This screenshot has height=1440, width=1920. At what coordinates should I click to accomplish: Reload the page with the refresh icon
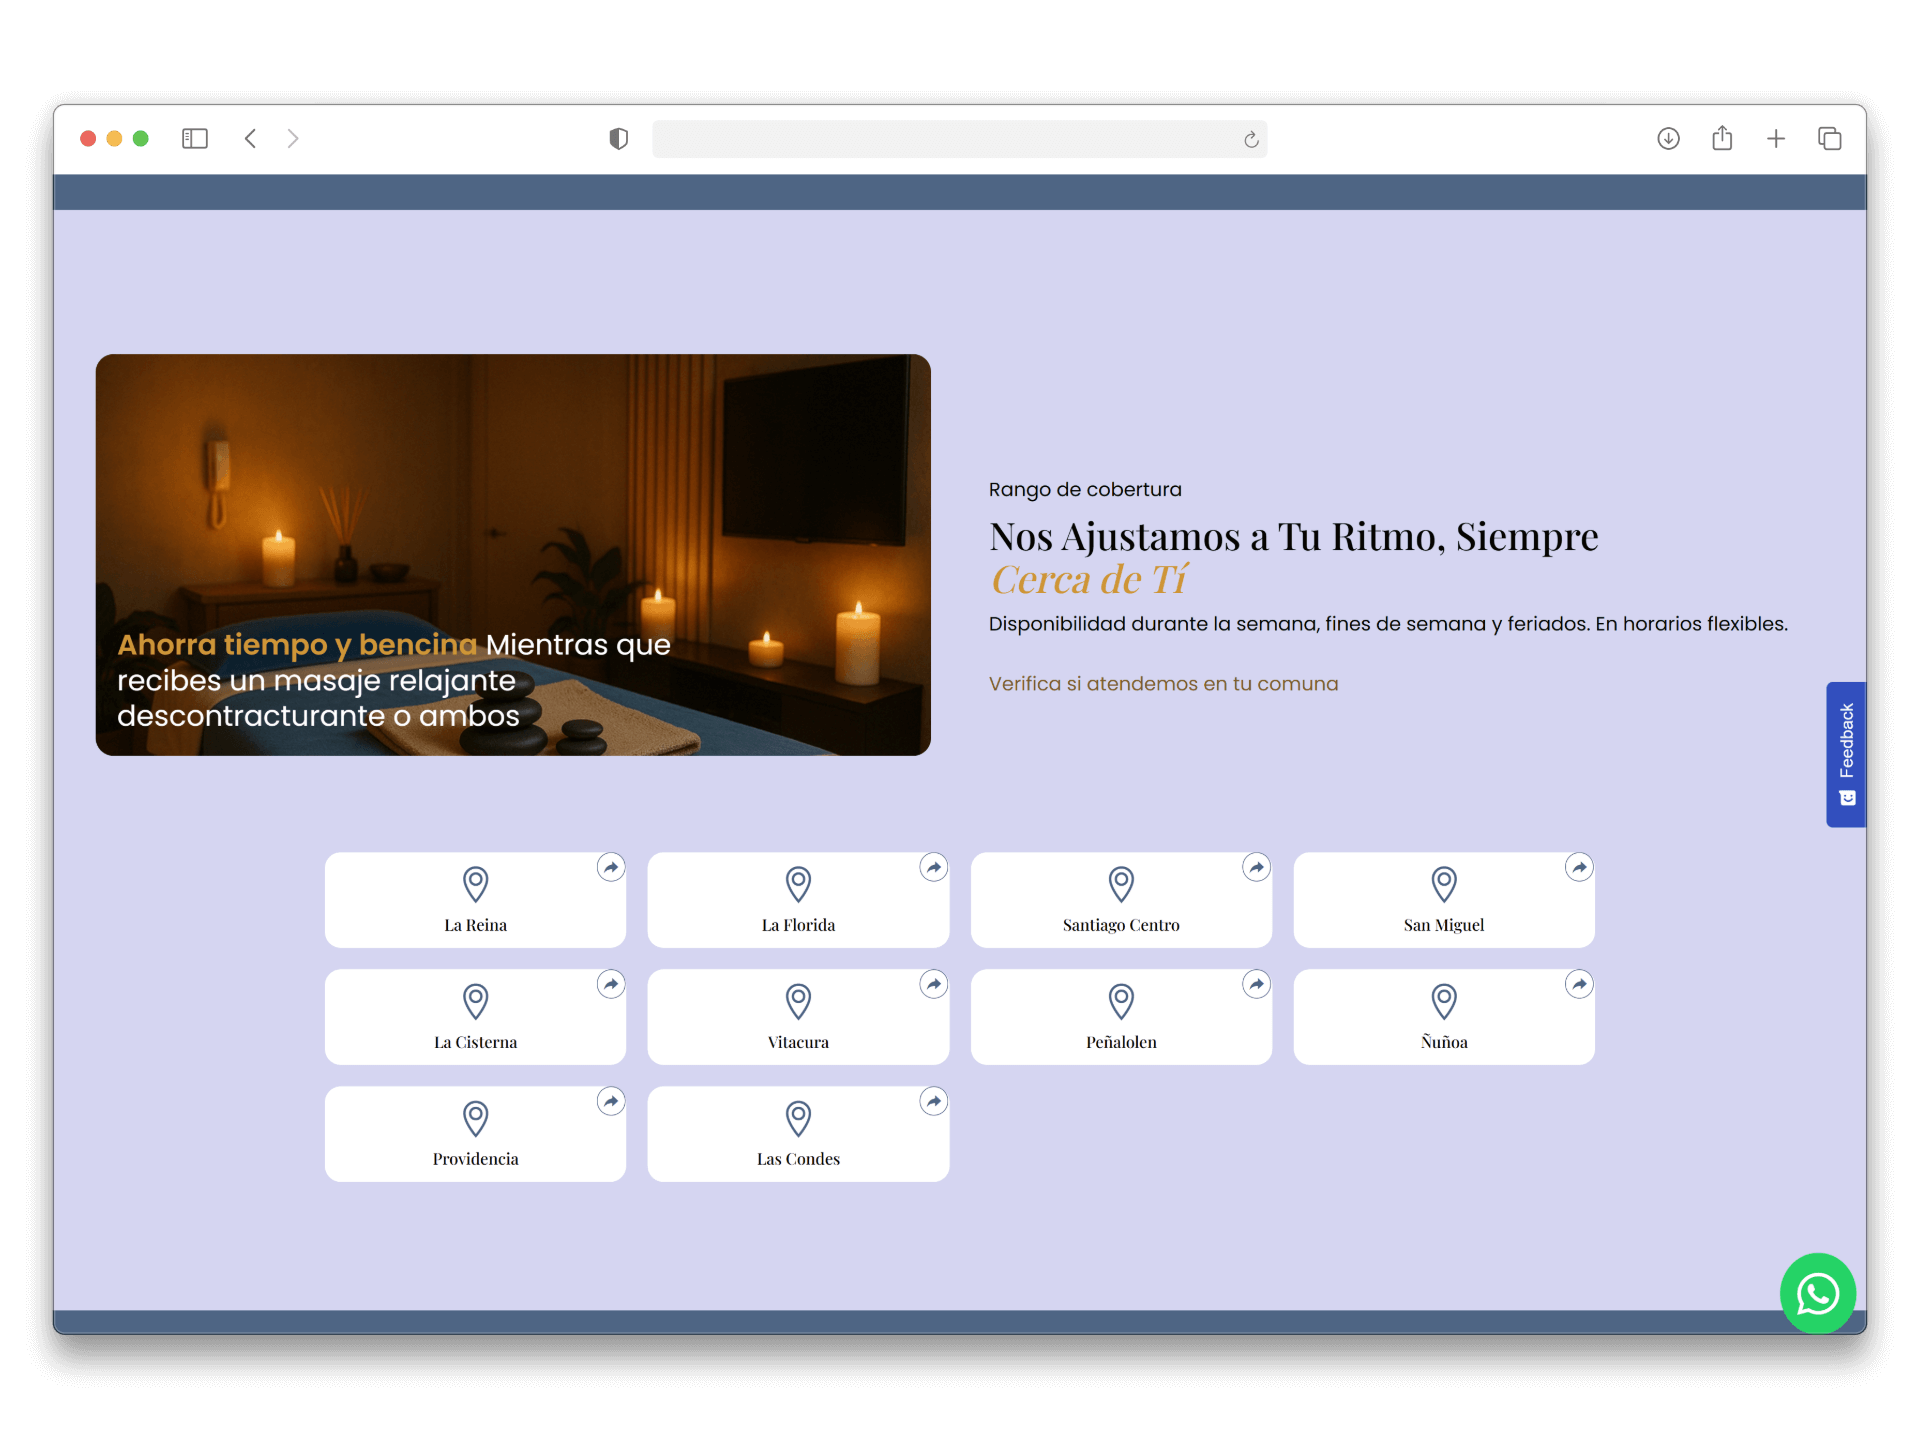pos(1251,140)
